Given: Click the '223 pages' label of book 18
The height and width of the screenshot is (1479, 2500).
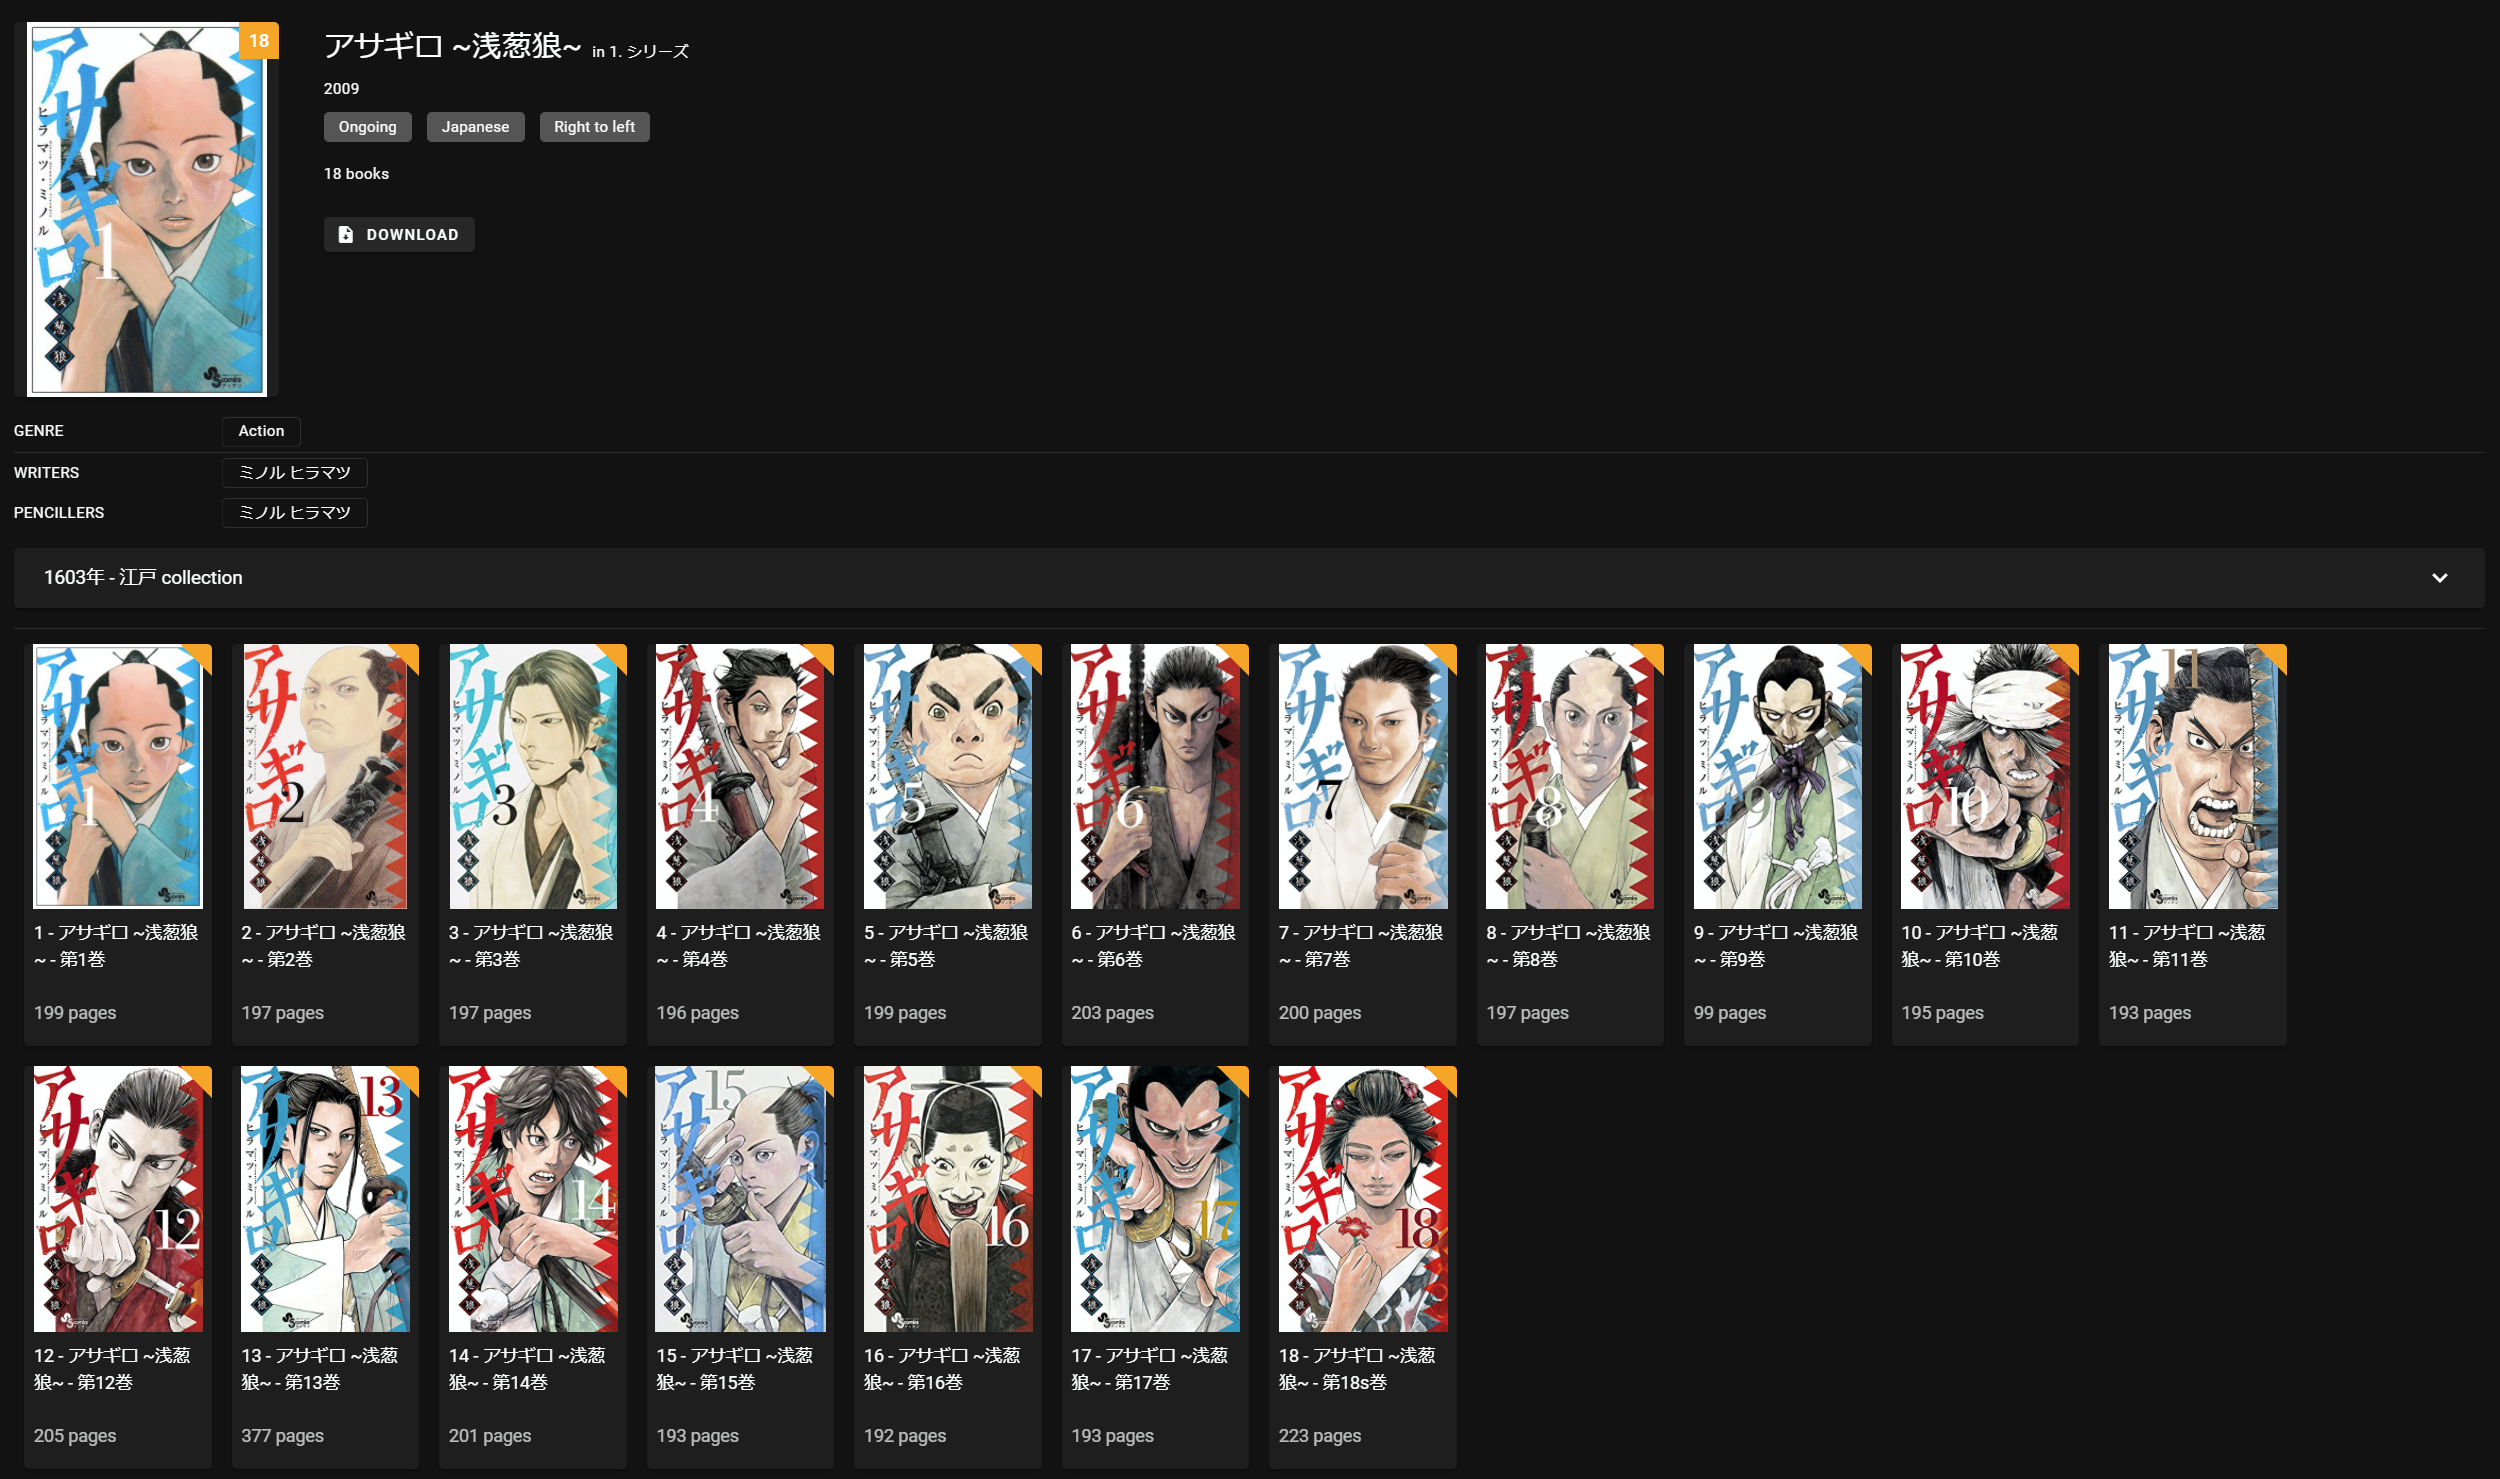Looking at the screenshot, I should click(1319, 1436).
